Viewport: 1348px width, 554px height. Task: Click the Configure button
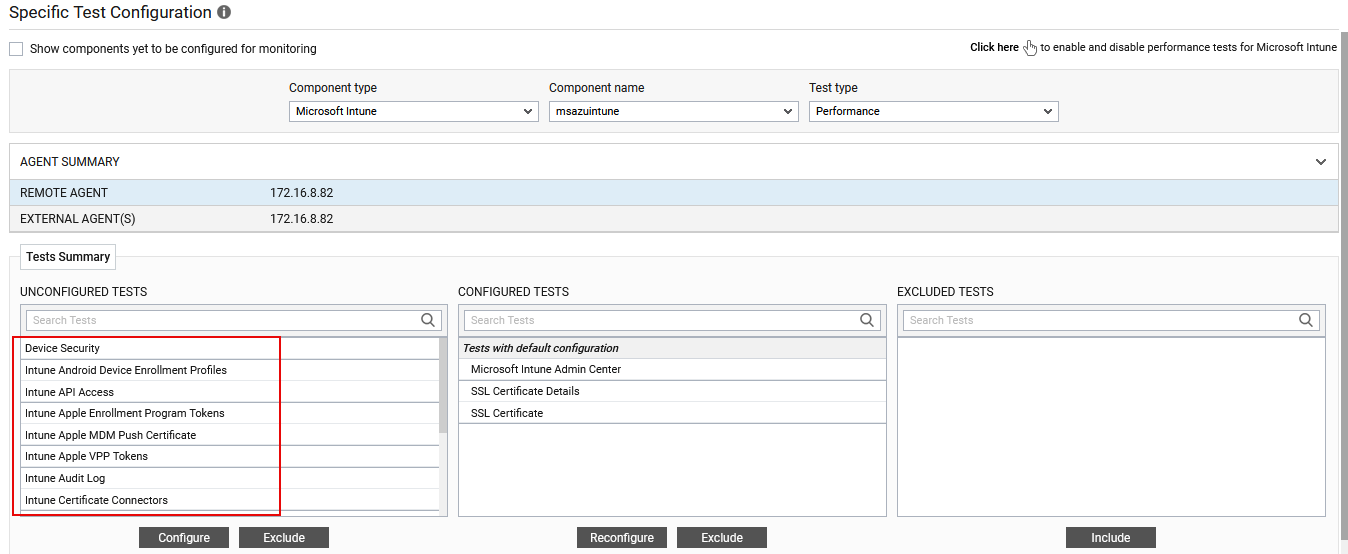(x=184, y=538)
